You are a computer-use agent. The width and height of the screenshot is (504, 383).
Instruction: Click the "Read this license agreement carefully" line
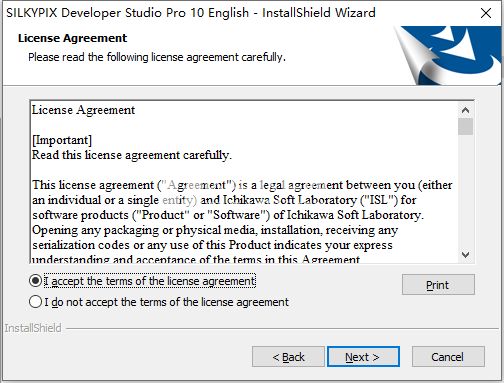(132, 155)
